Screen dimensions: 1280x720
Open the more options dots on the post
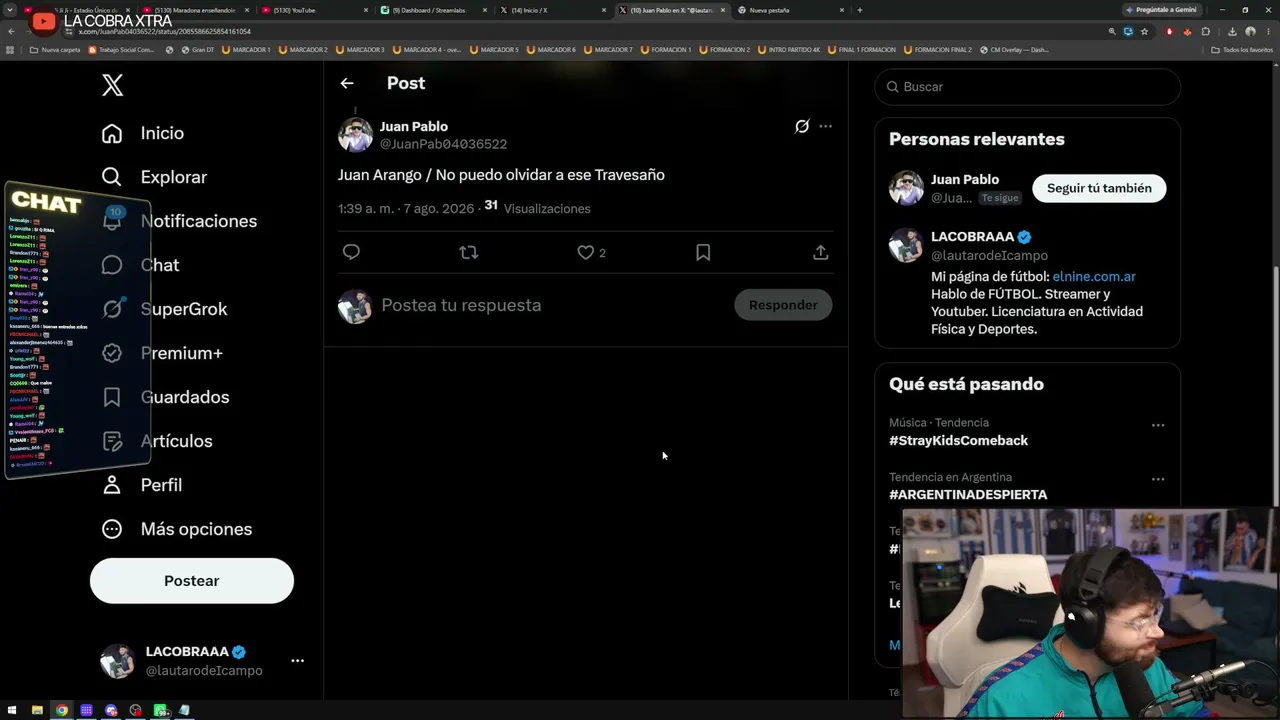click(x=825, y=126)
